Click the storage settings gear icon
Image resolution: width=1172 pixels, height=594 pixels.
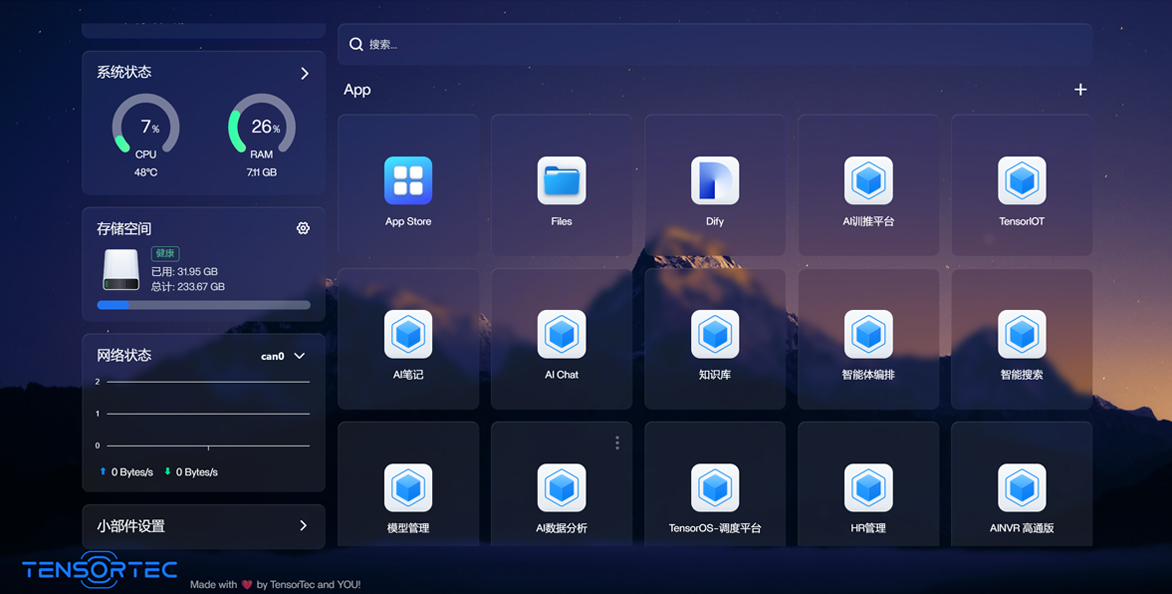(303, 229)
